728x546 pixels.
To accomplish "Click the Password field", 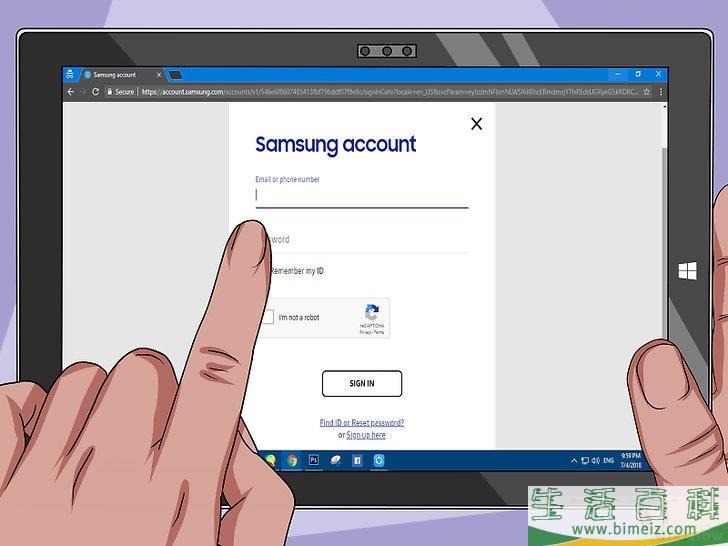I will pyautogui.click(x=367, y=240).
